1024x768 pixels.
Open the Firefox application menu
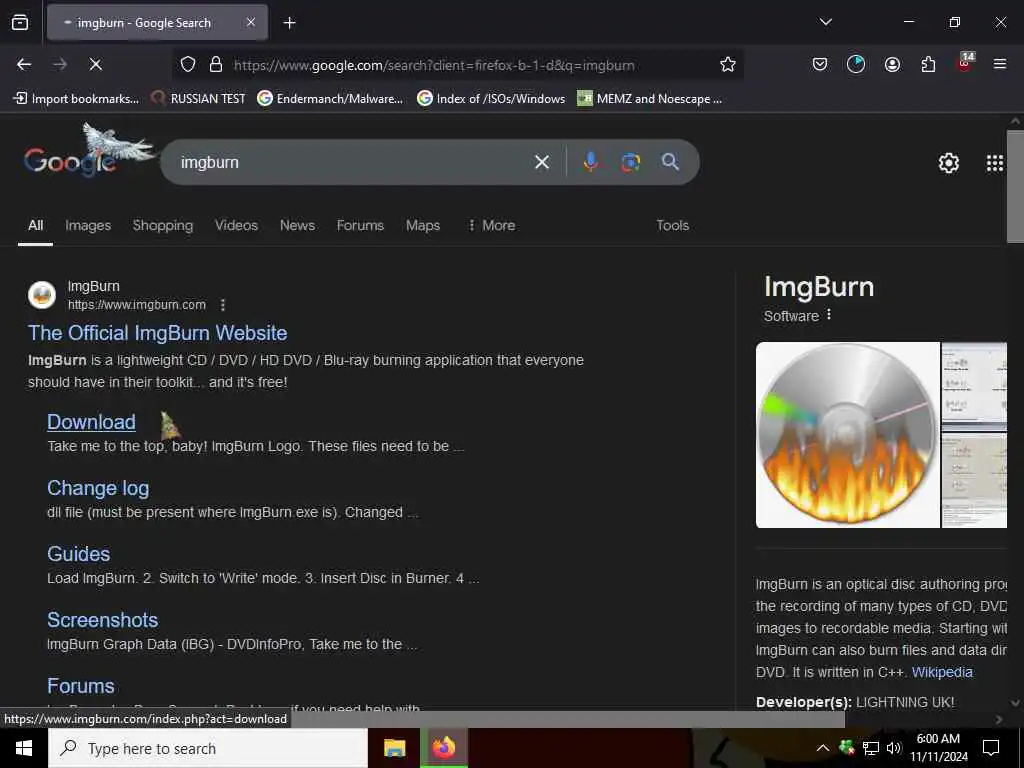pos(999,64)
